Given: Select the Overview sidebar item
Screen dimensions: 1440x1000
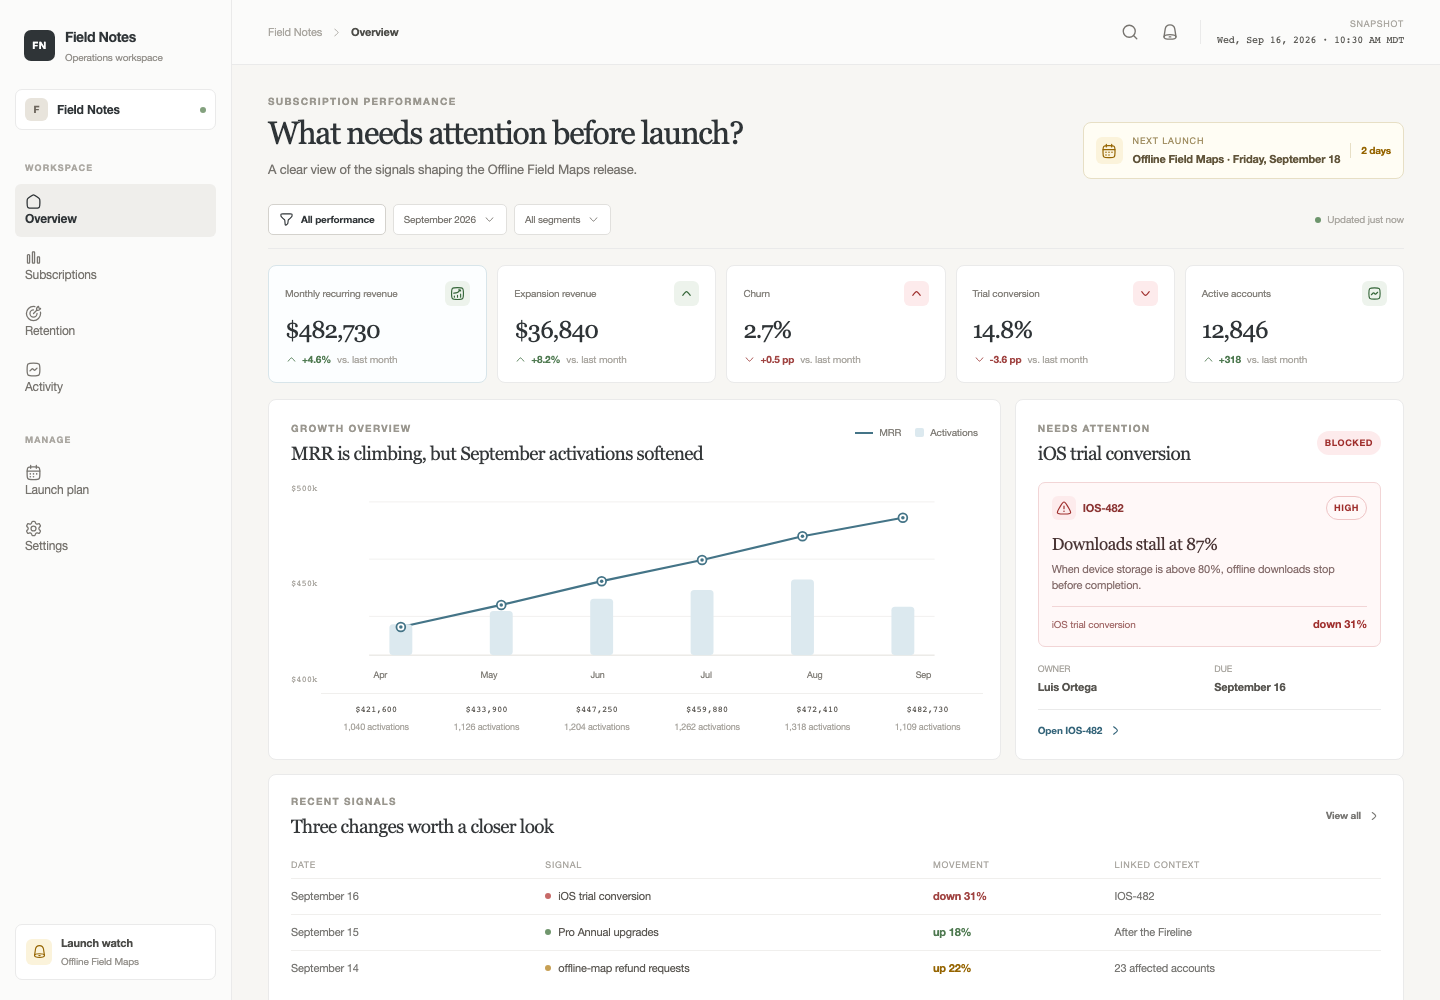Looking at the screenshot, I should [x=115, y=210].
